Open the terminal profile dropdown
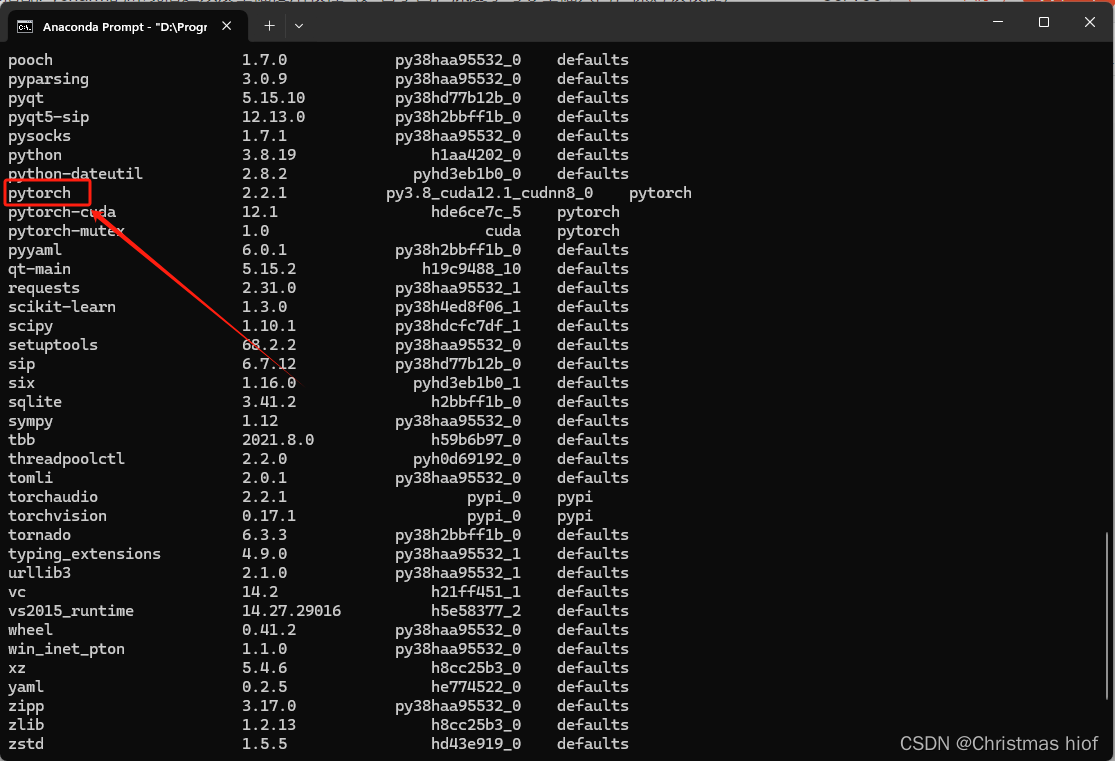 pos(299,26)
